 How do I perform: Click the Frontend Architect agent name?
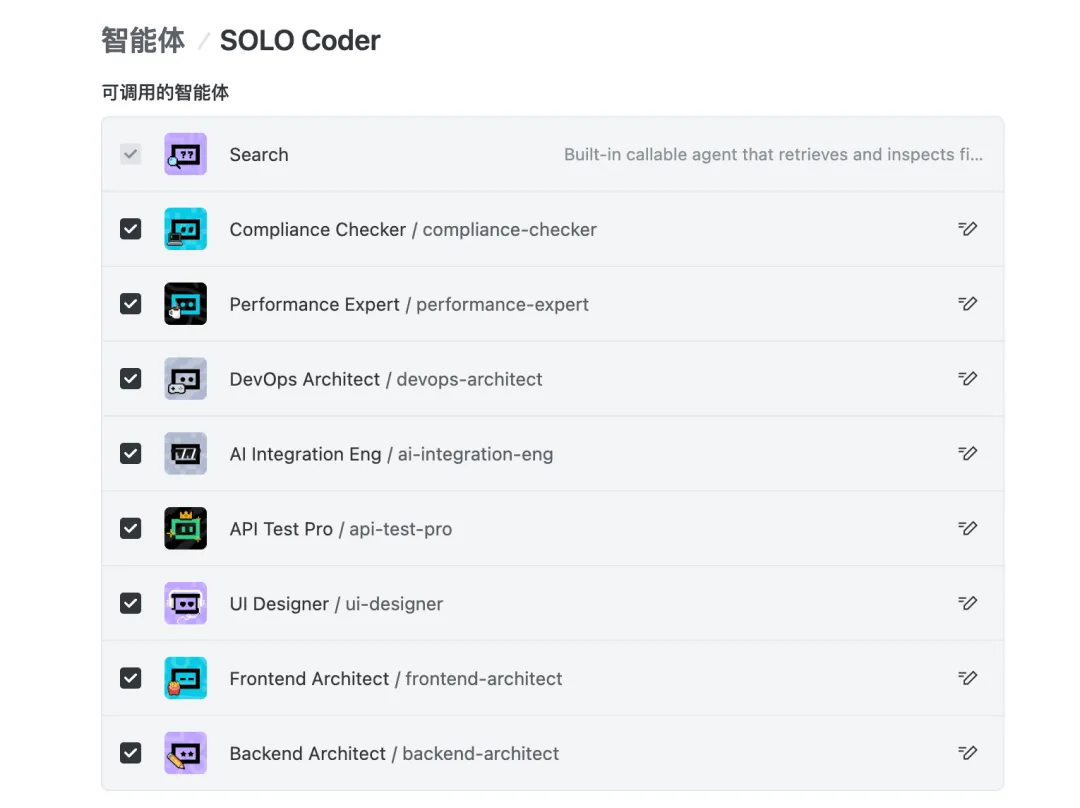[309, 679]
